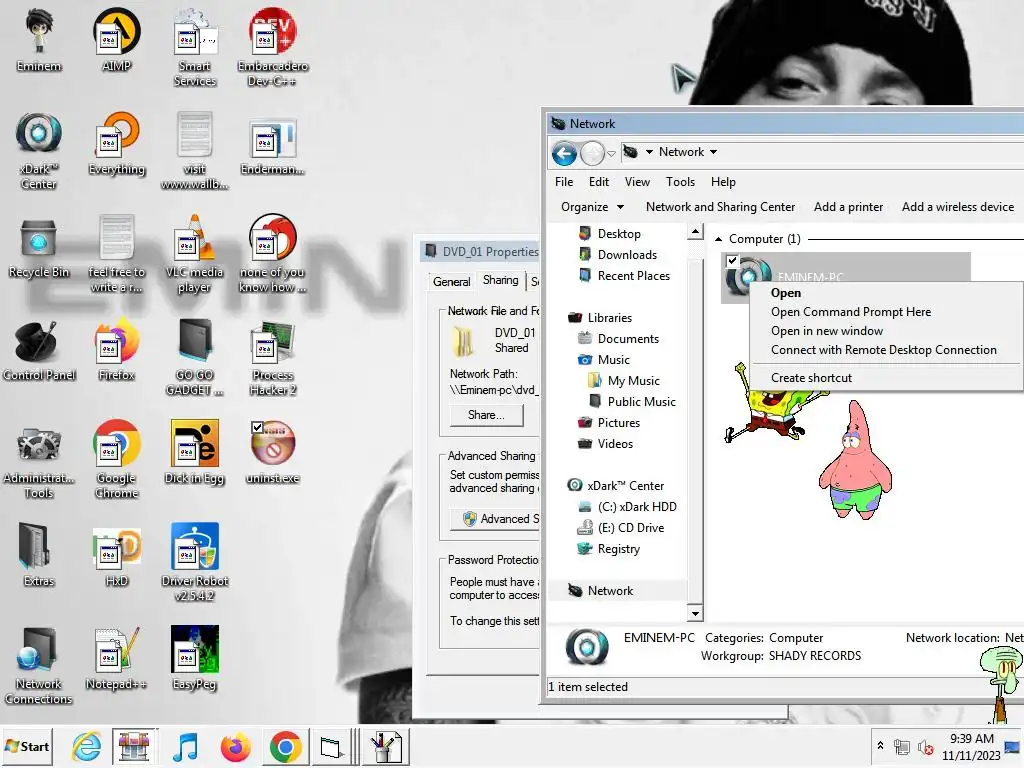Launch AIMP from the desktop
Viewport: 1024px width, 768px height.
point(116,39)
